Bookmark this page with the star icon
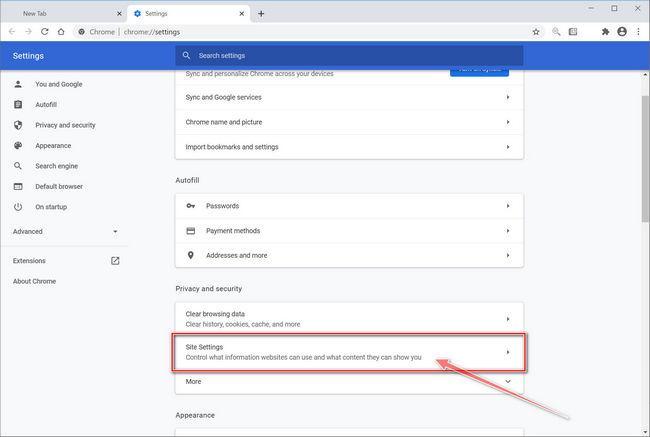This screenshot has width=650, height=437. click(536, 32)
